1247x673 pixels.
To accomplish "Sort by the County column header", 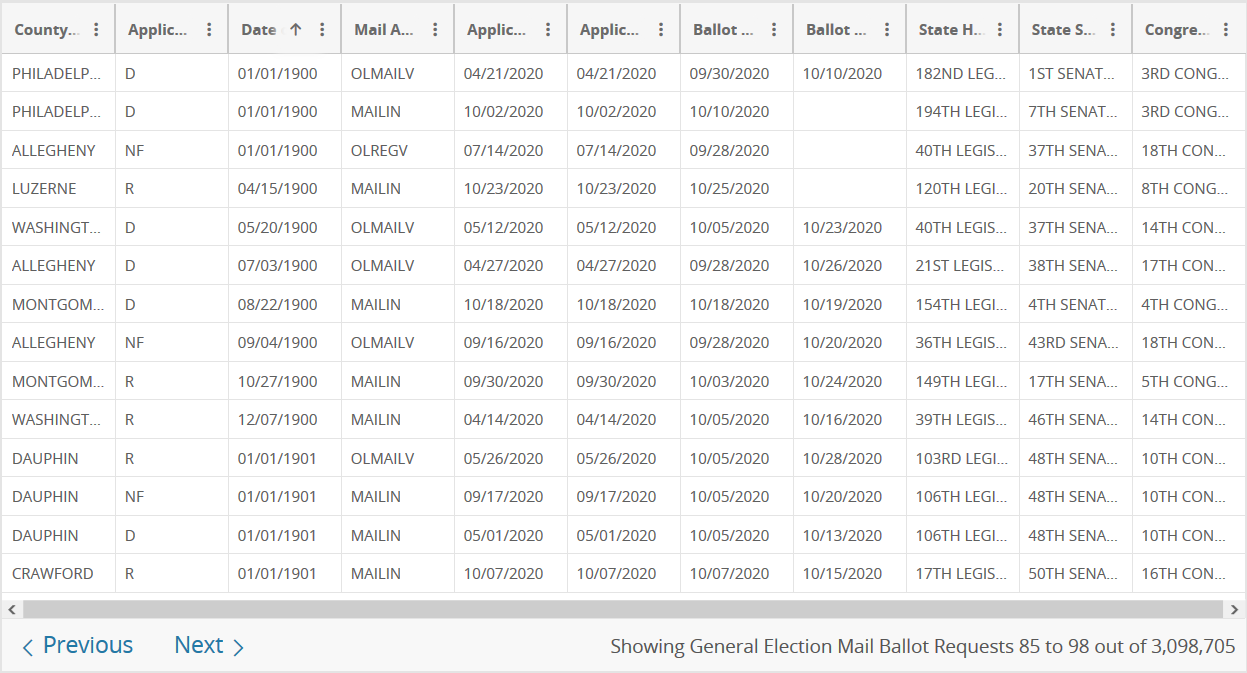I will (45, 30).
